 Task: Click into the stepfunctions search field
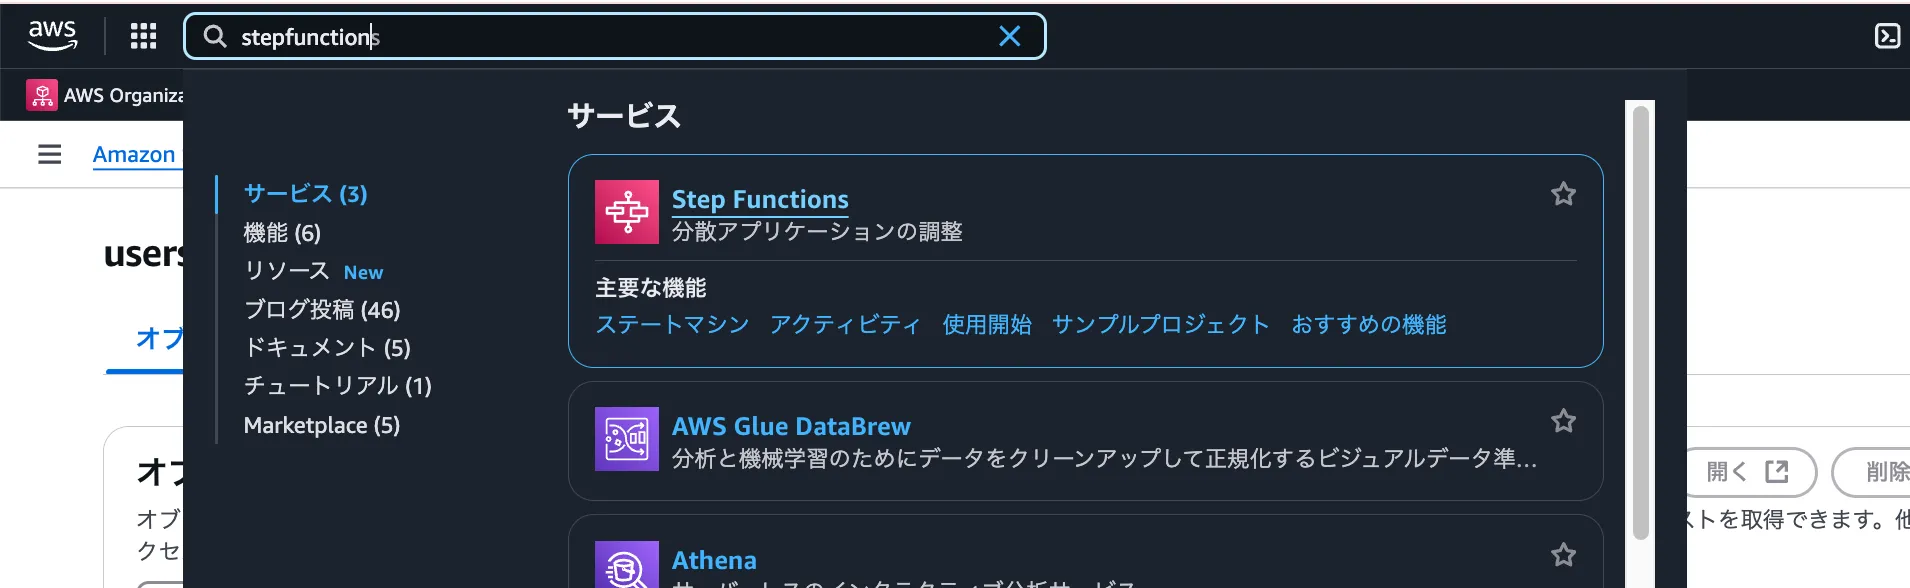pyautogui.click(x=600, y=37)
